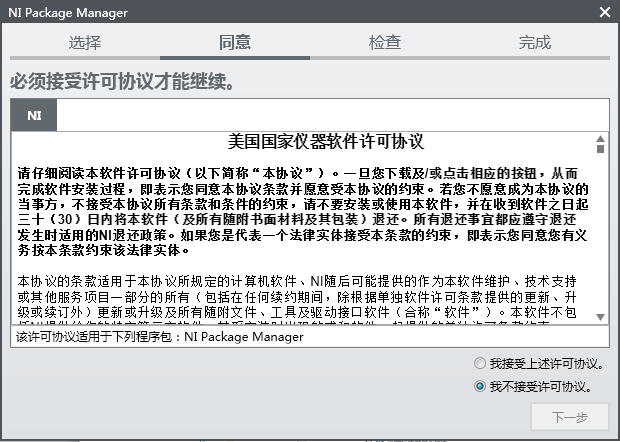This screenshot has width=620, height=442.
Task: Click the license scrollbar thumb
Action: (601, 149)
